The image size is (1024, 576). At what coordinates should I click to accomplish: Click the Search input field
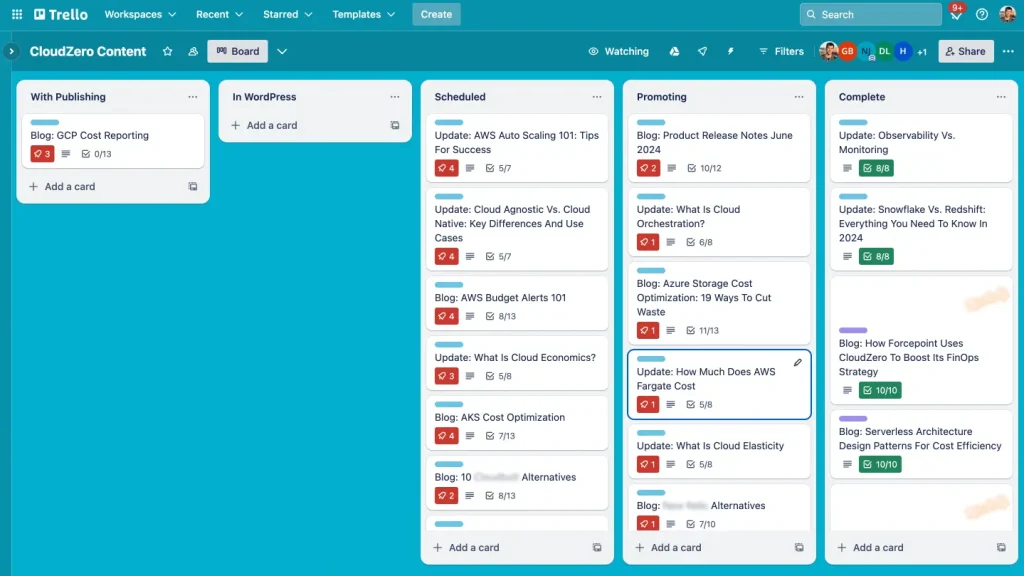click(x=870, y=14)
